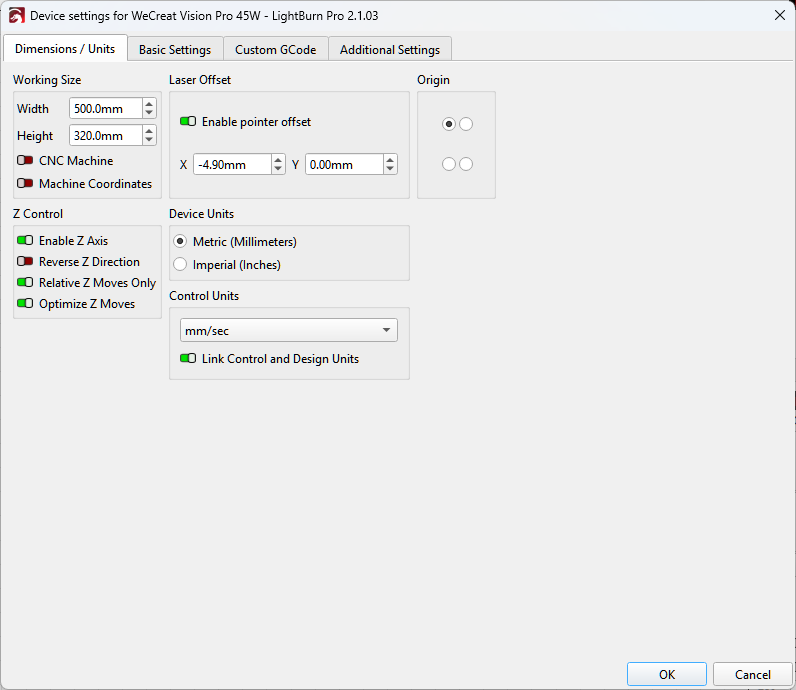Screen dimensions: 796x690
Task: Switch to the Basic Settings tab
Action: 175,49
